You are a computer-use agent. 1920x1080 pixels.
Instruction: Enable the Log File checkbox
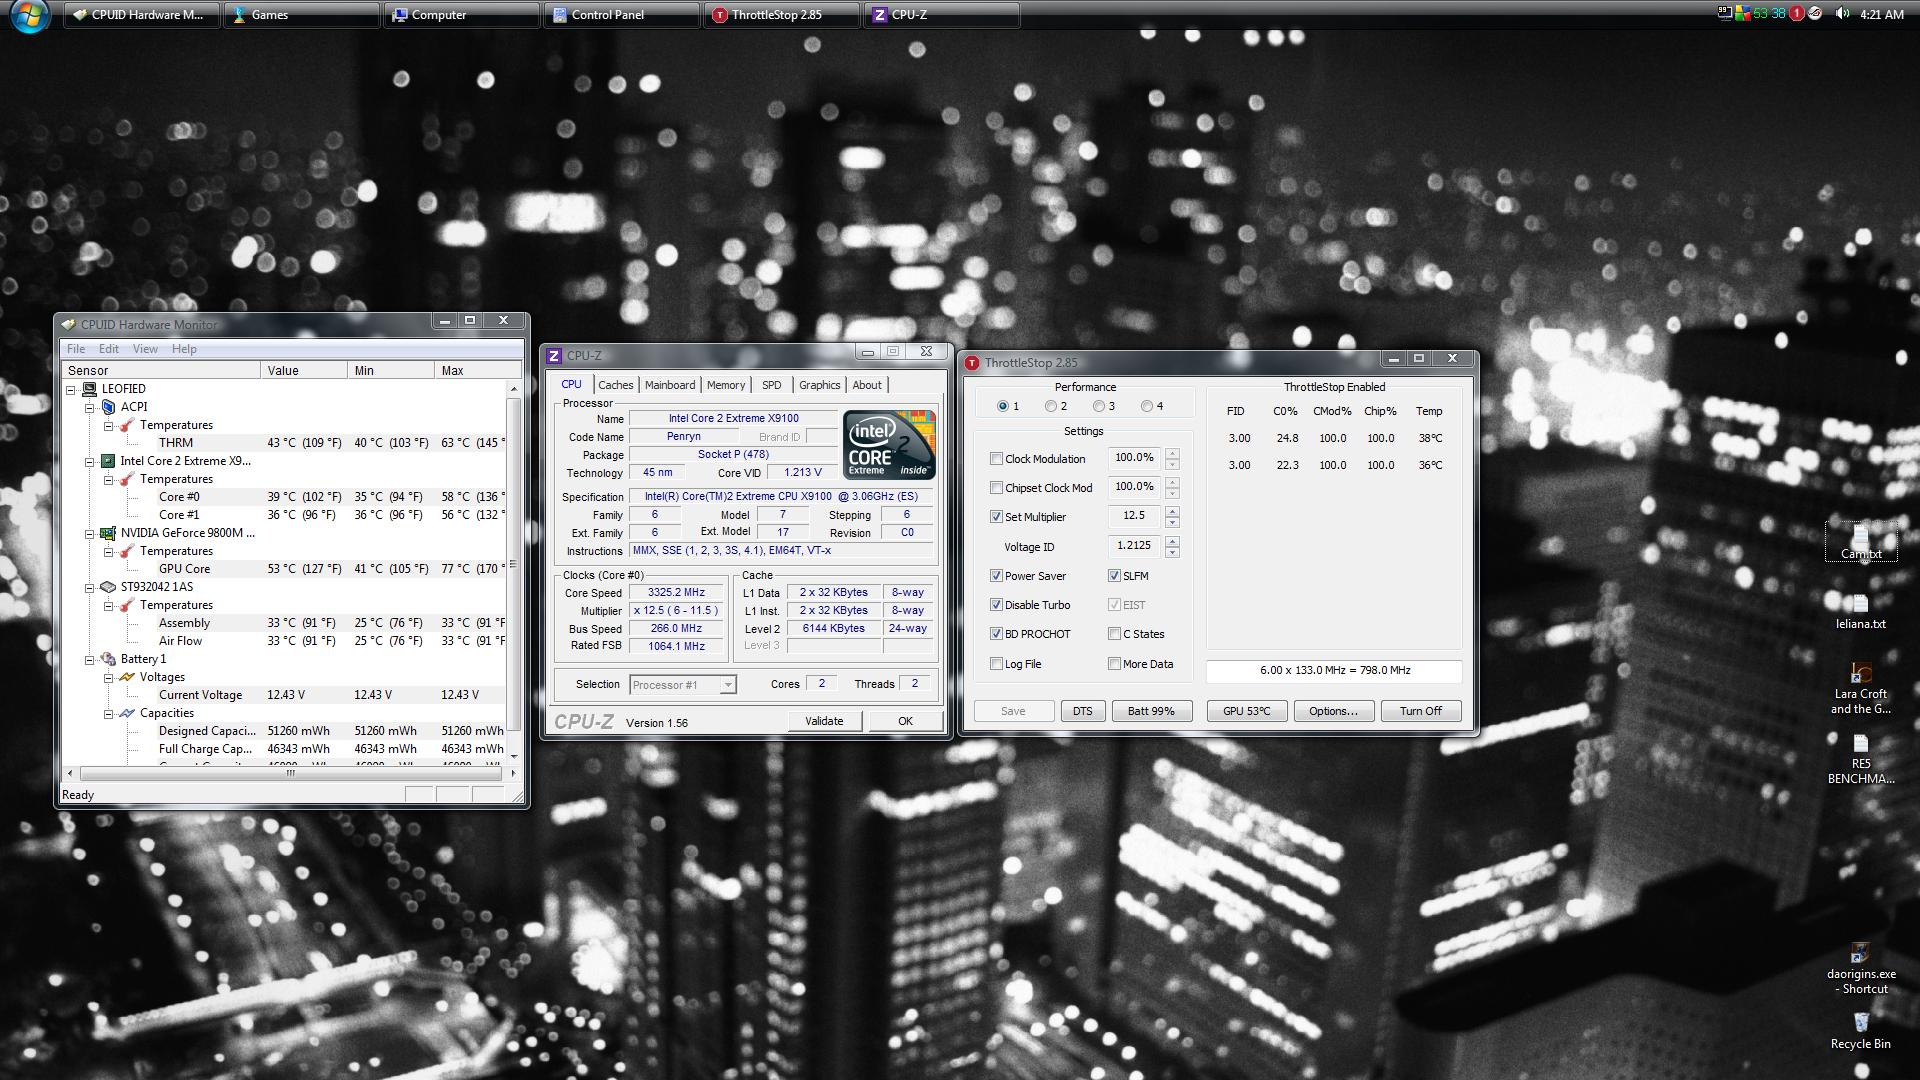pos(996,664)
